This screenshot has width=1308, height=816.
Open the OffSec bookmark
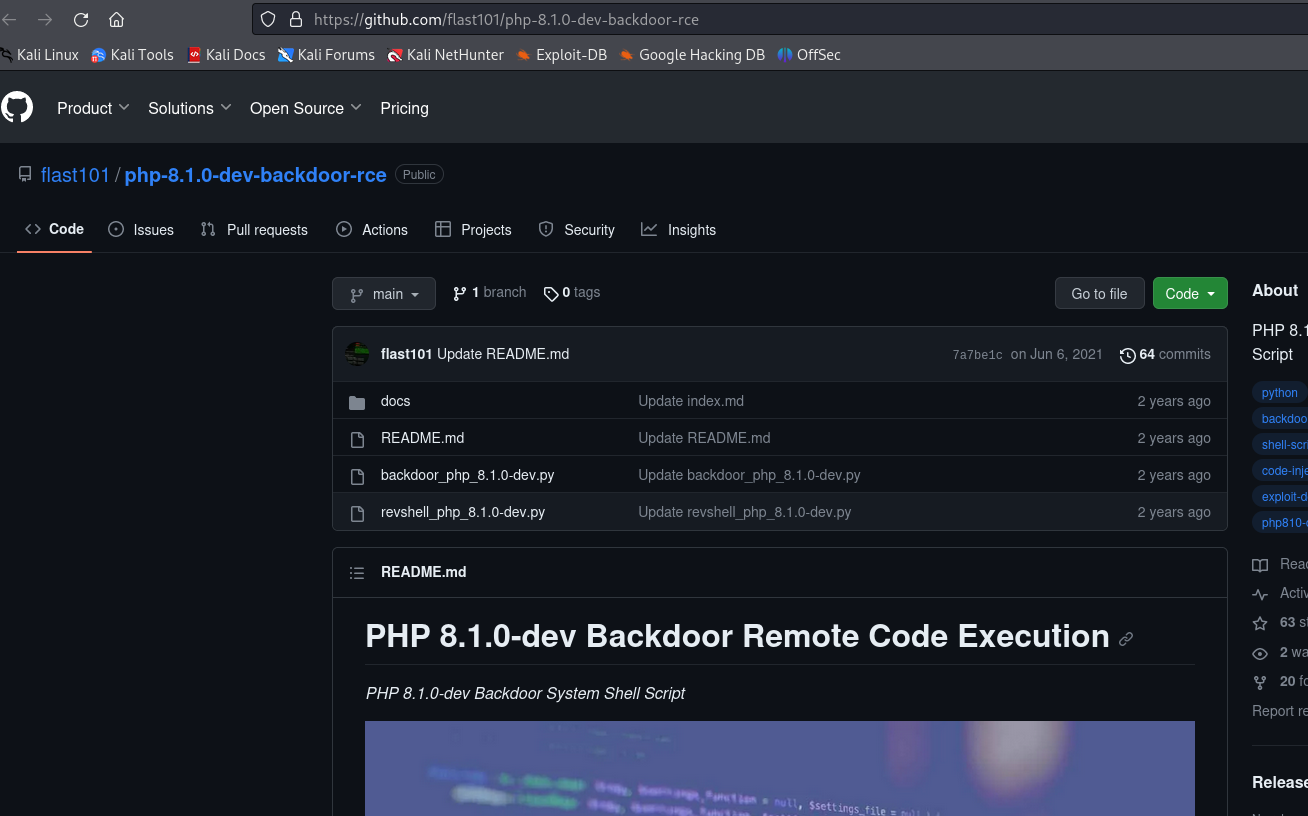pyautogui.click(x=809, y=55)
